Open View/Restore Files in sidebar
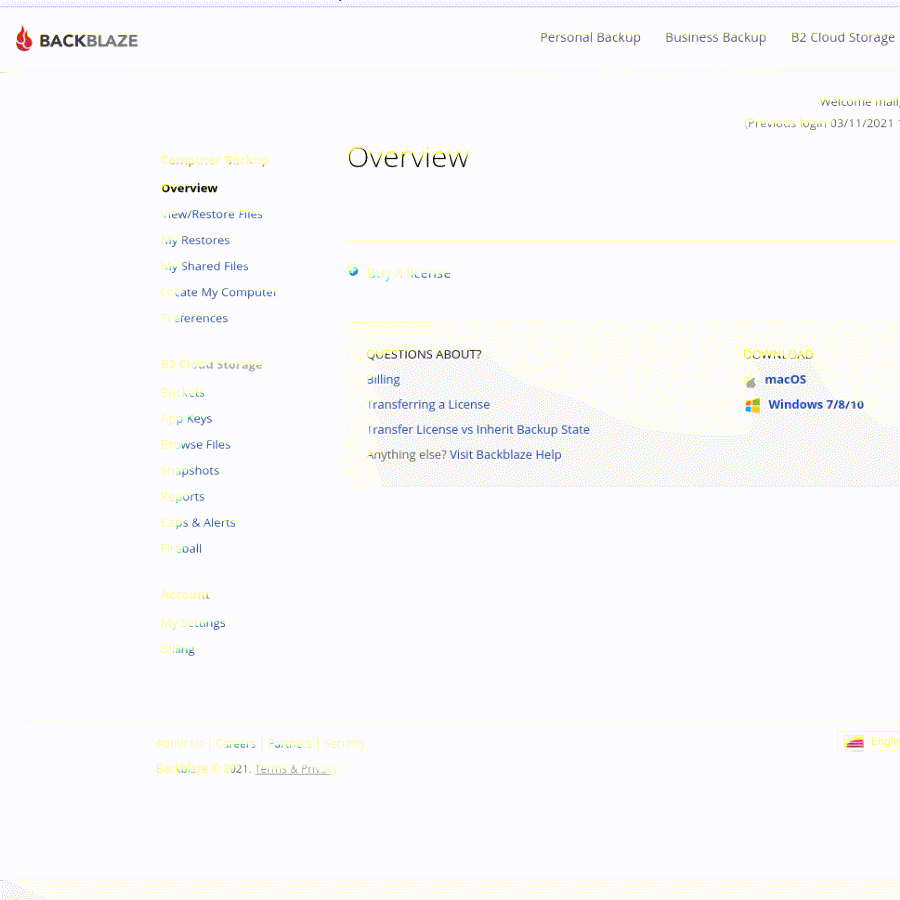The image size is (900, 900). tap(211, 214)
